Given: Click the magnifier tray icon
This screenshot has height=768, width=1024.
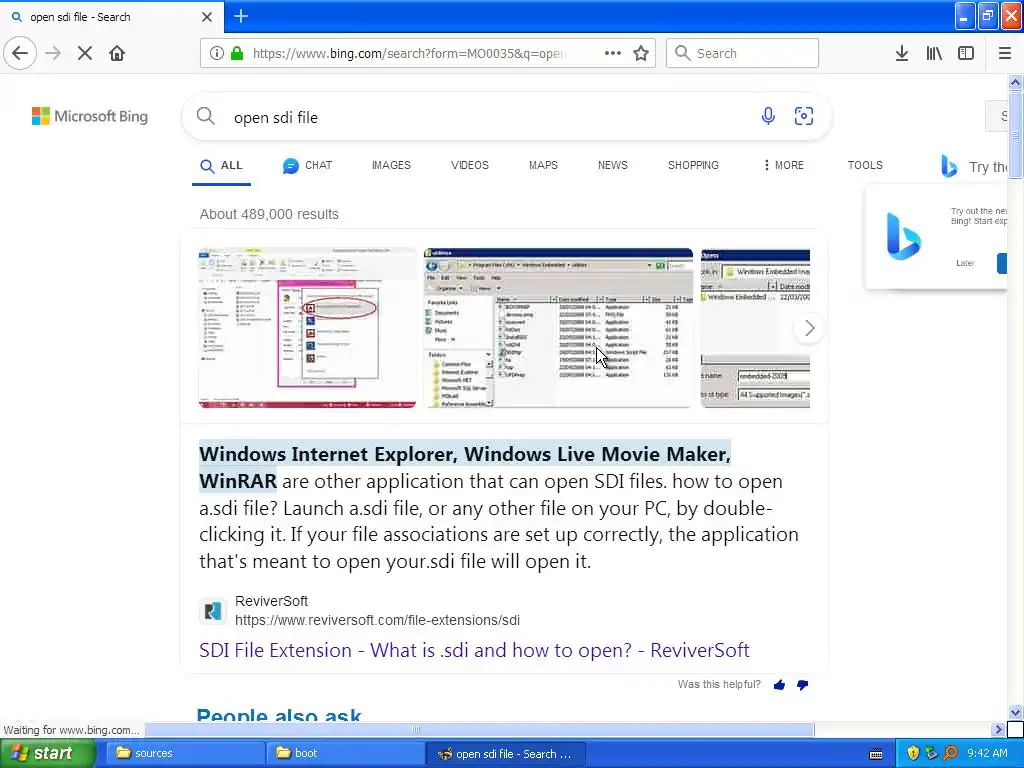Looking at the screenshot, I should (x=950, y=753).
